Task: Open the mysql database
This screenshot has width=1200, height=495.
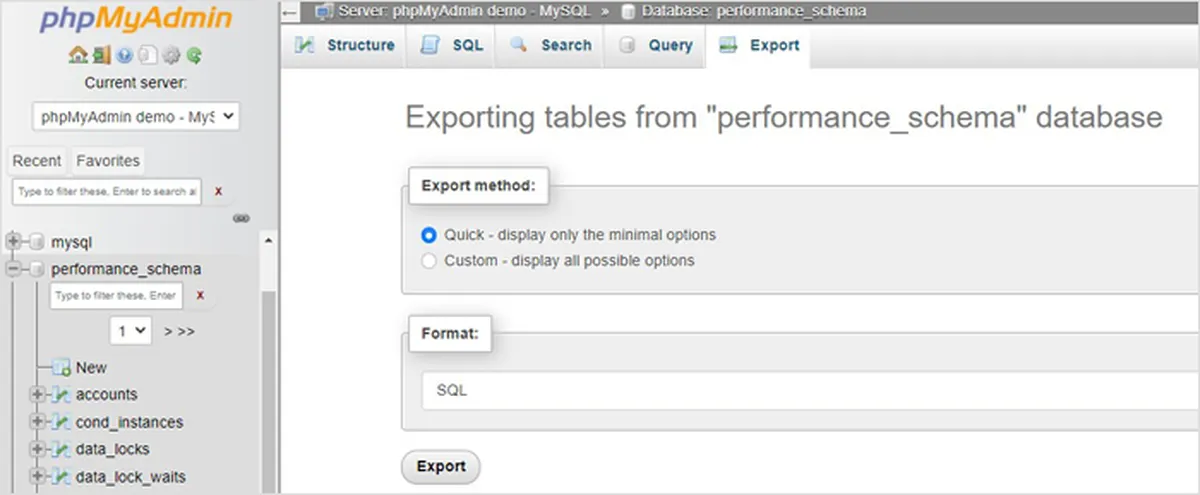Action: pyautogui.click(x=72, y=242)
